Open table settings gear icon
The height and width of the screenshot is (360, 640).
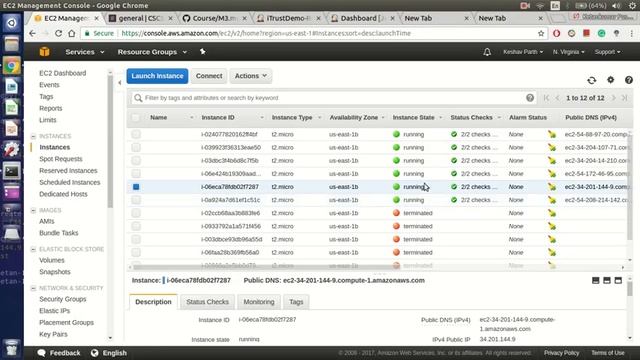point(610,80)
